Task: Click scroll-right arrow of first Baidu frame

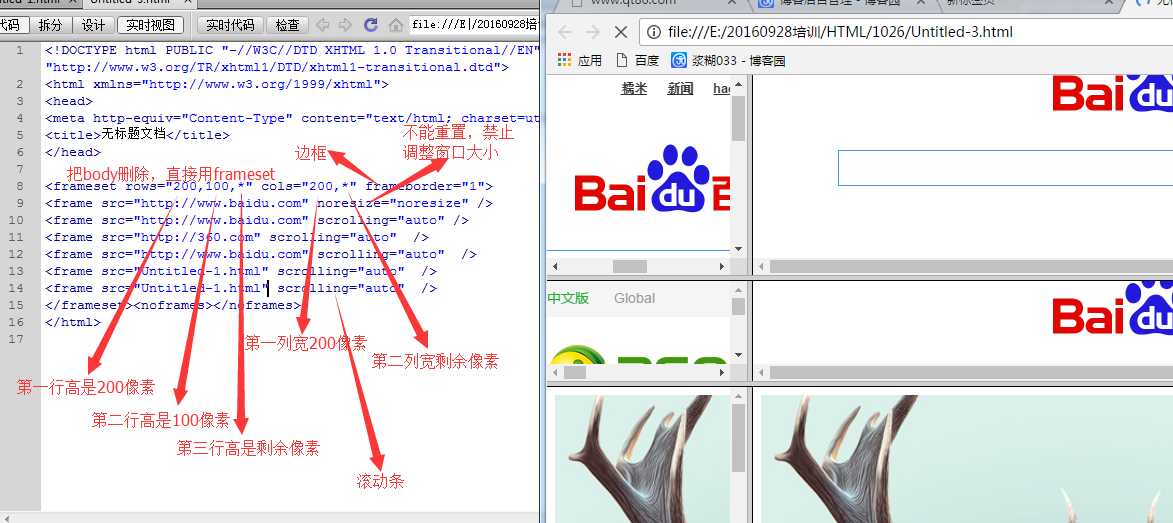Action: click(x=722, y=266)
